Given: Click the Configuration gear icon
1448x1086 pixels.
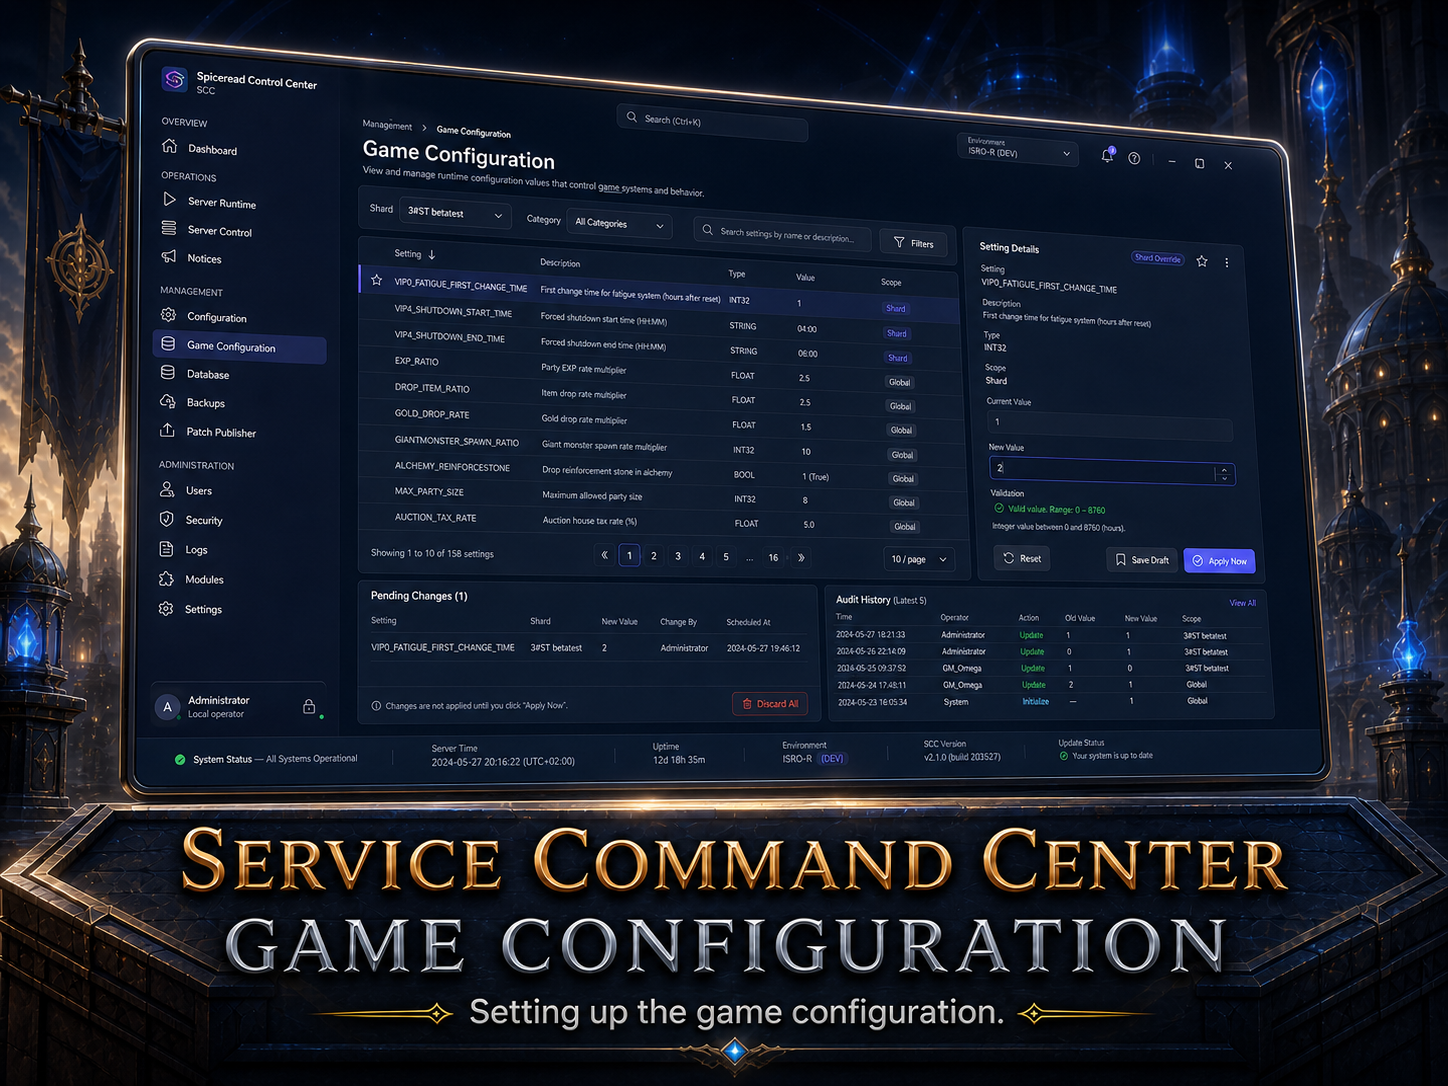Looking at the screenshot, I should (168, 315).
